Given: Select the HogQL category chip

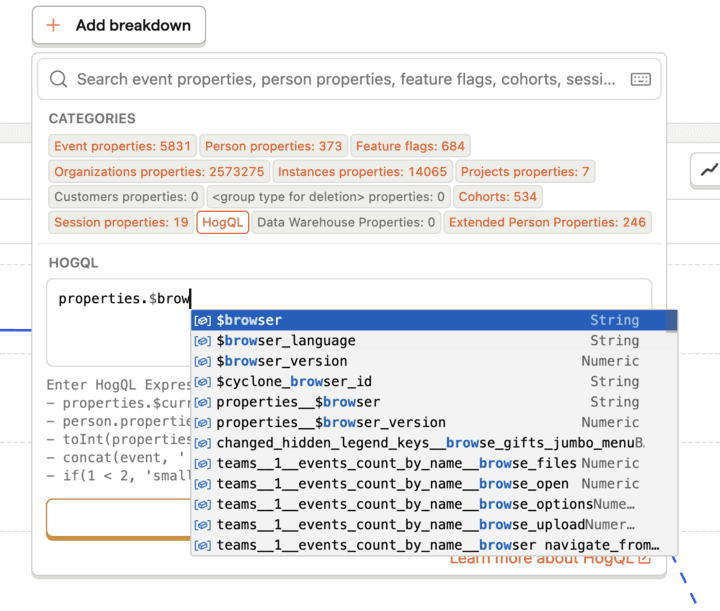Looking at the screenshot, I should pos(223,222).
